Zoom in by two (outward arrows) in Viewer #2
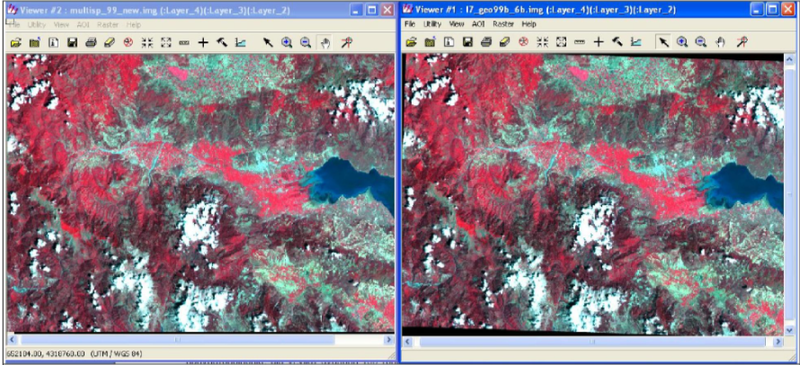The height and width of the screenshot is (365, 800). click(x=166, y=43)
